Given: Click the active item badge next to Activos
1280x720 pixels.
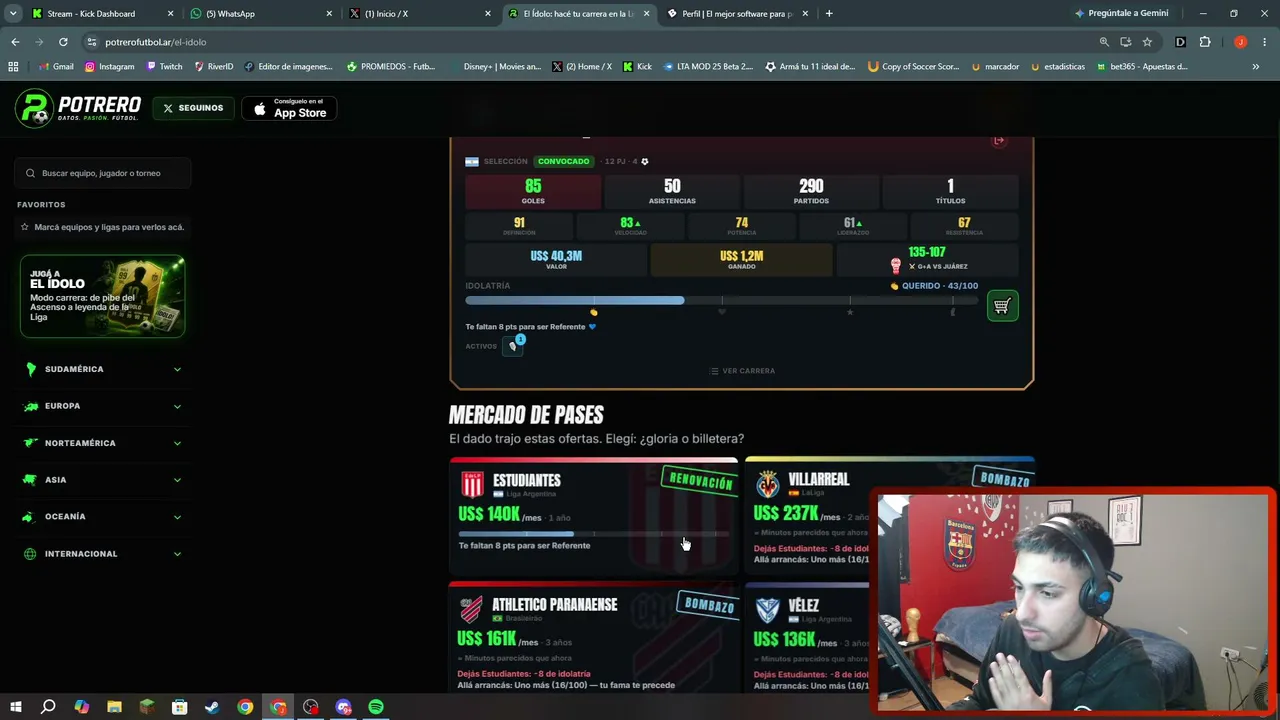Looking at the screenshot, I should (514, 345).
